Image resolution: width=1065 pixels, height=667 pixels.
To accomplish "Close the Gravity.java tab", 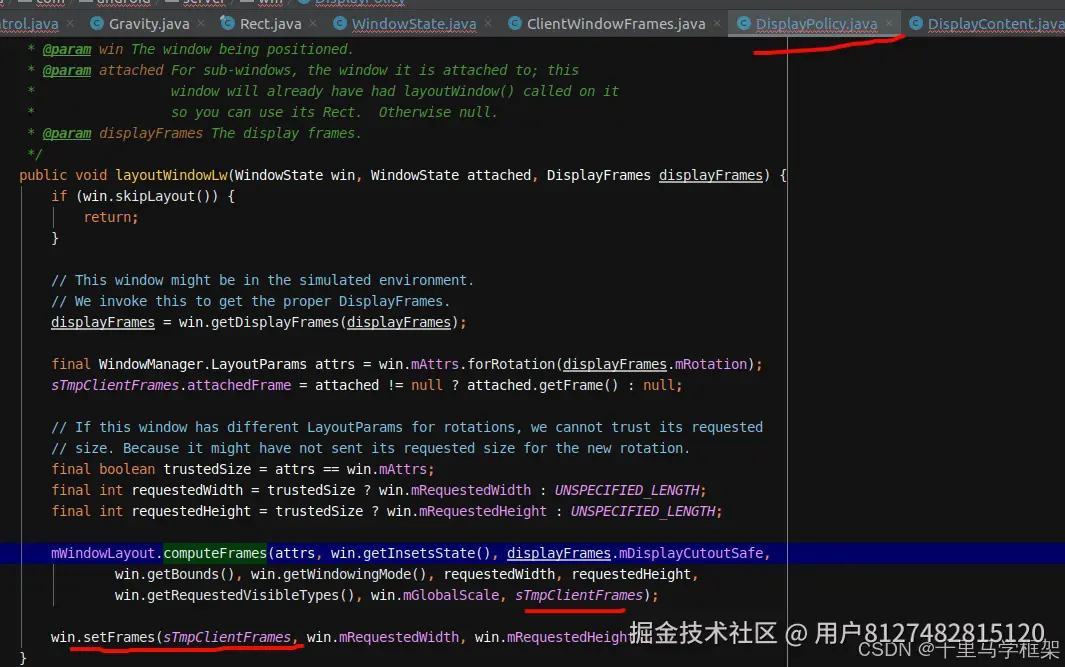I will click(201, 24).
